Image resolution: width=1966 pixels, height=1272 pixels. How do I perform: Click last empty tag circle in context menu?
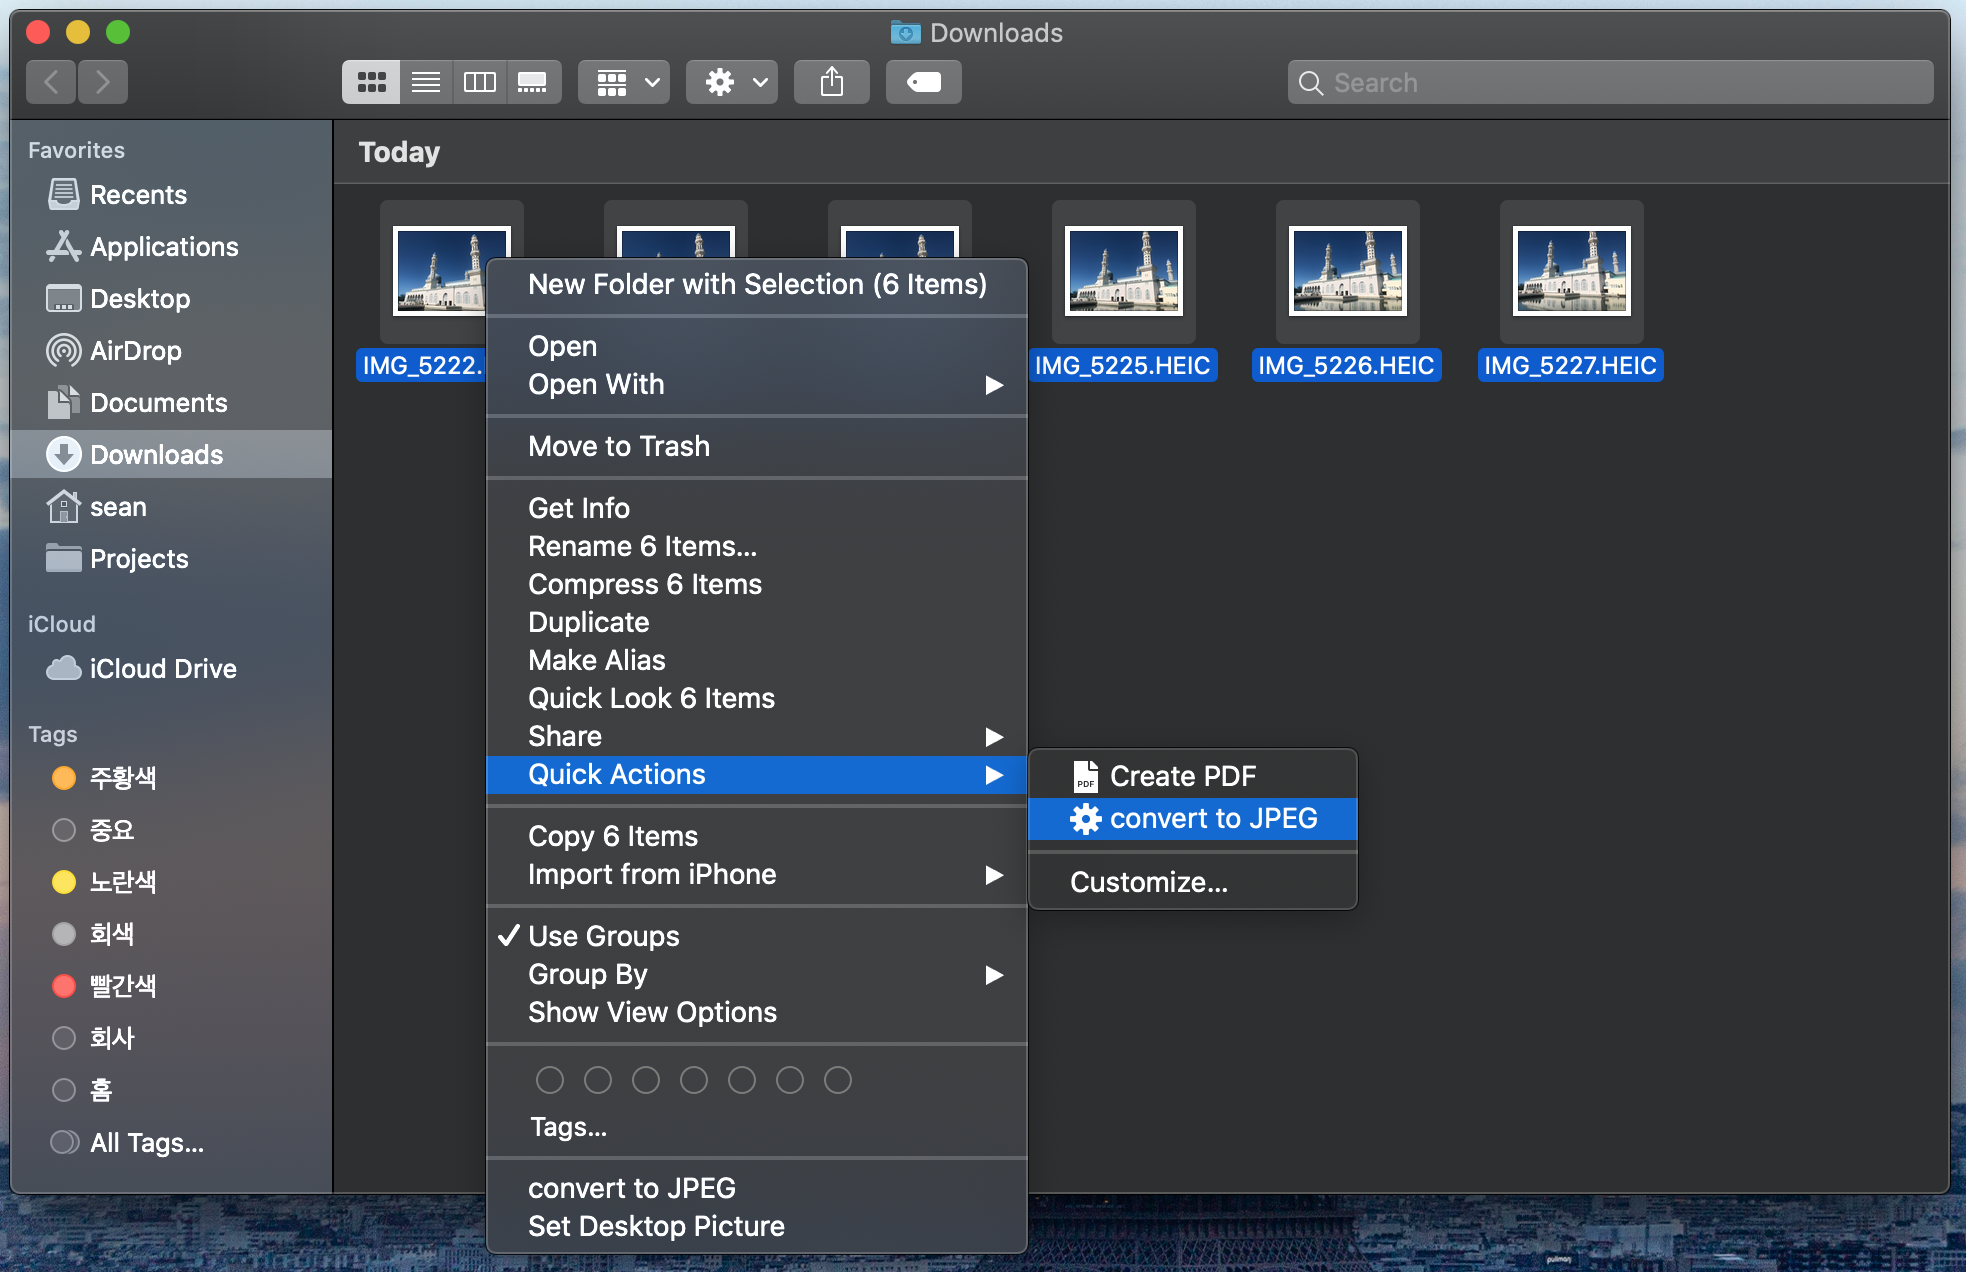click(838, 1080)
